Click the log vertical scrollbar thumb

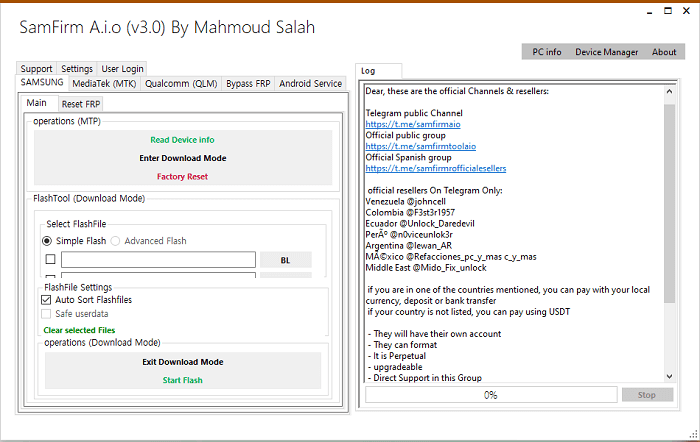click(669, 203)
